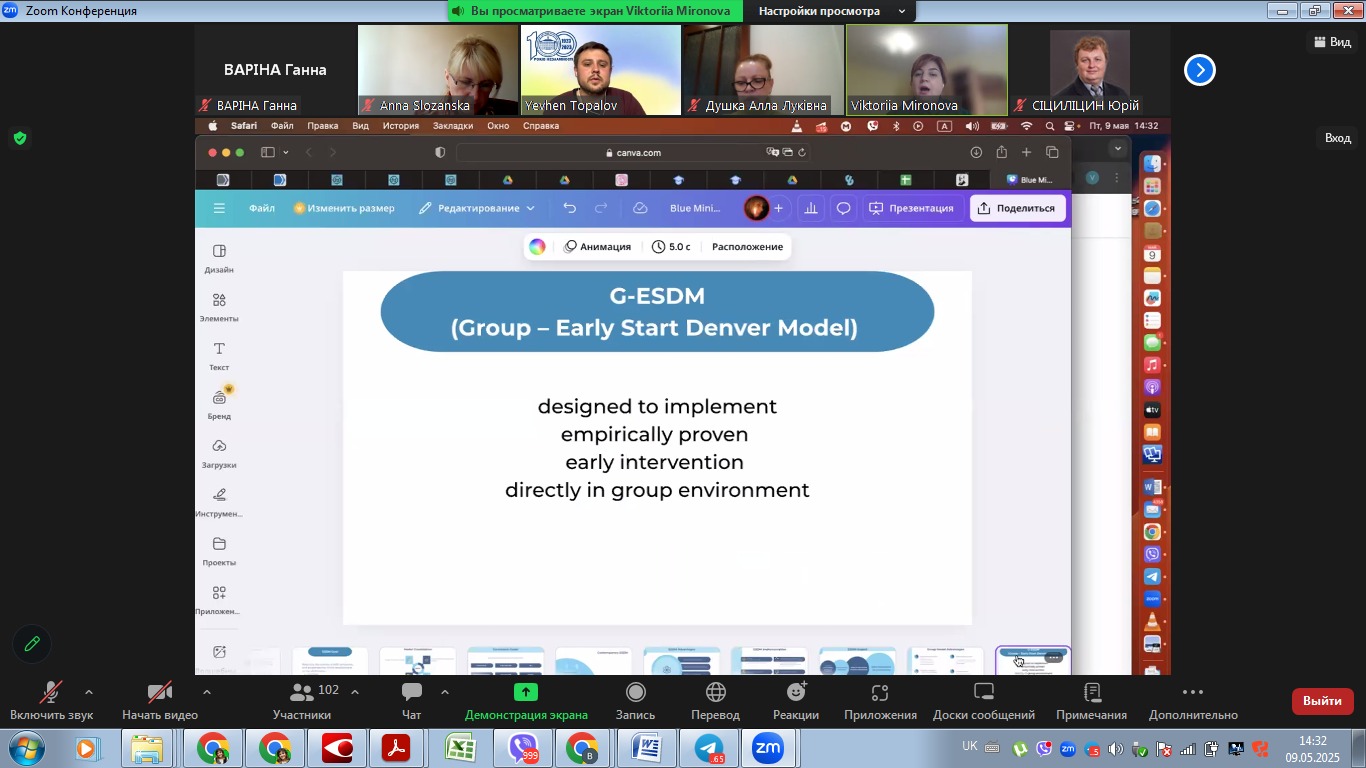Open the Participants list
The image size is (1366, 768).
(x=301, y=700)
